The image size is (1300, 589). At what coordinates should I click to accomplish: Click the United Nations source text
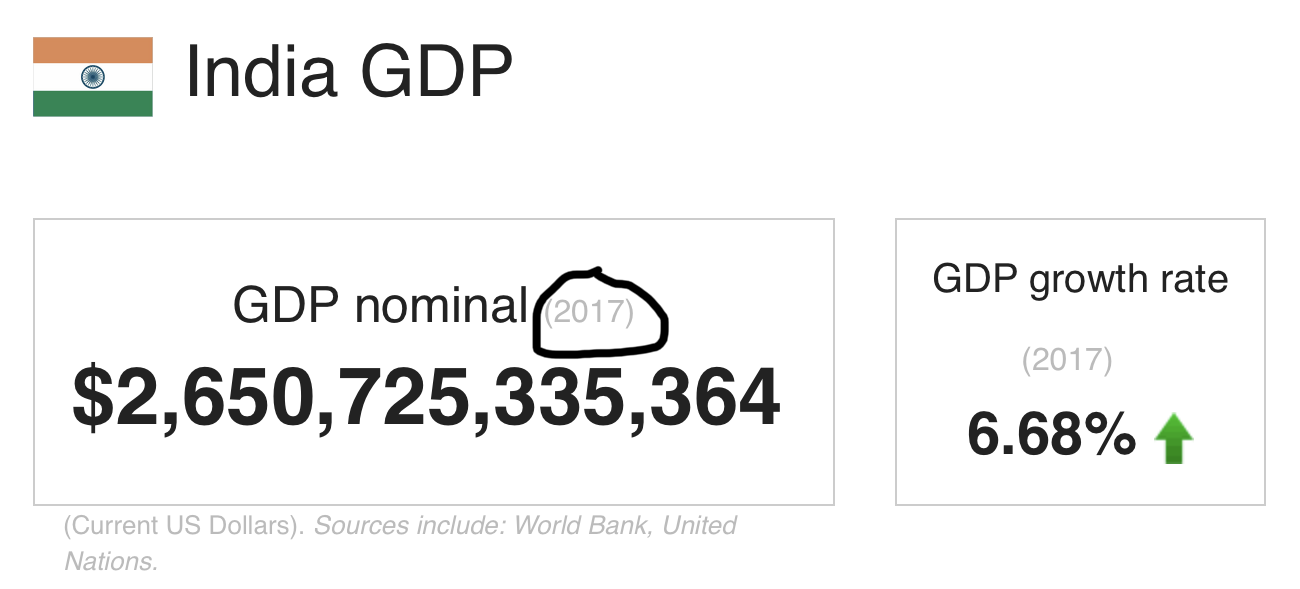(x=400, y=543)
